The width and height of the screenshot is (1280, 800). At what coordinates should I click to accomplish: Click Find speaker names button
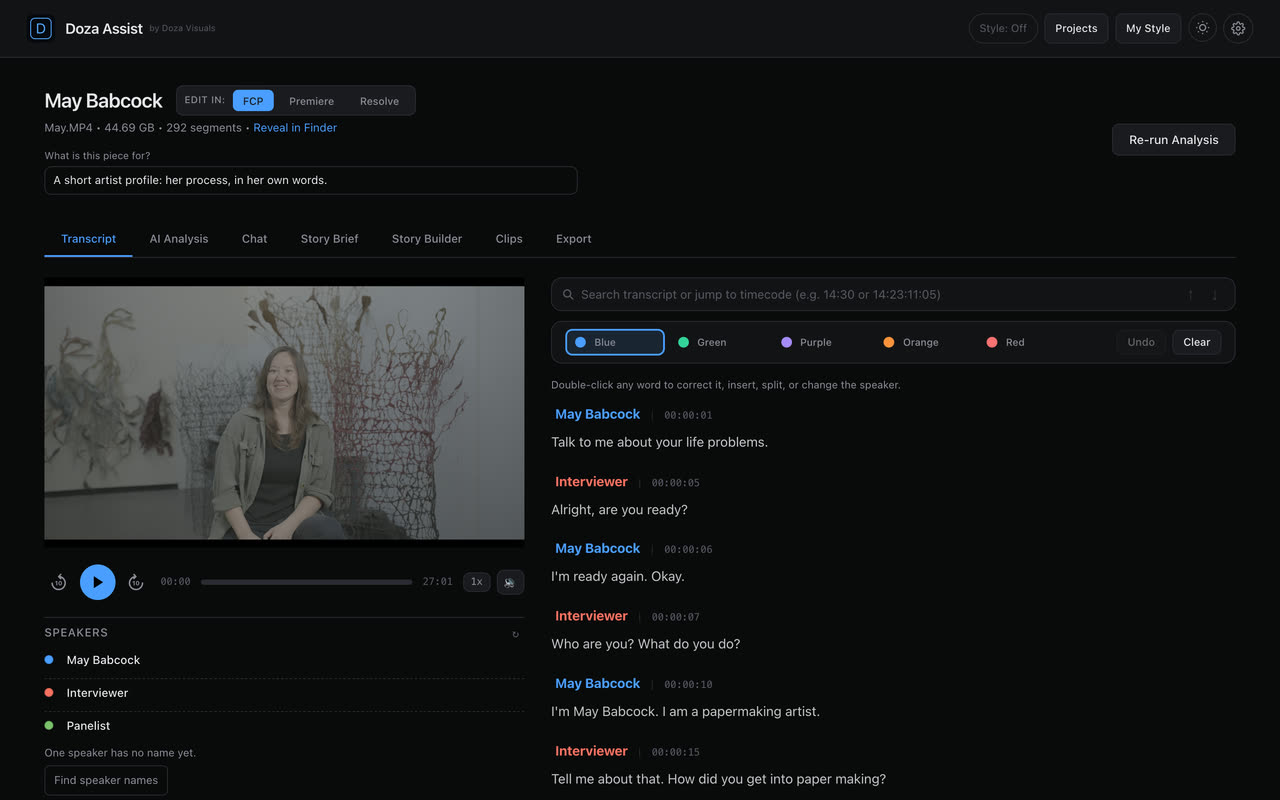(x=106, y=780)
